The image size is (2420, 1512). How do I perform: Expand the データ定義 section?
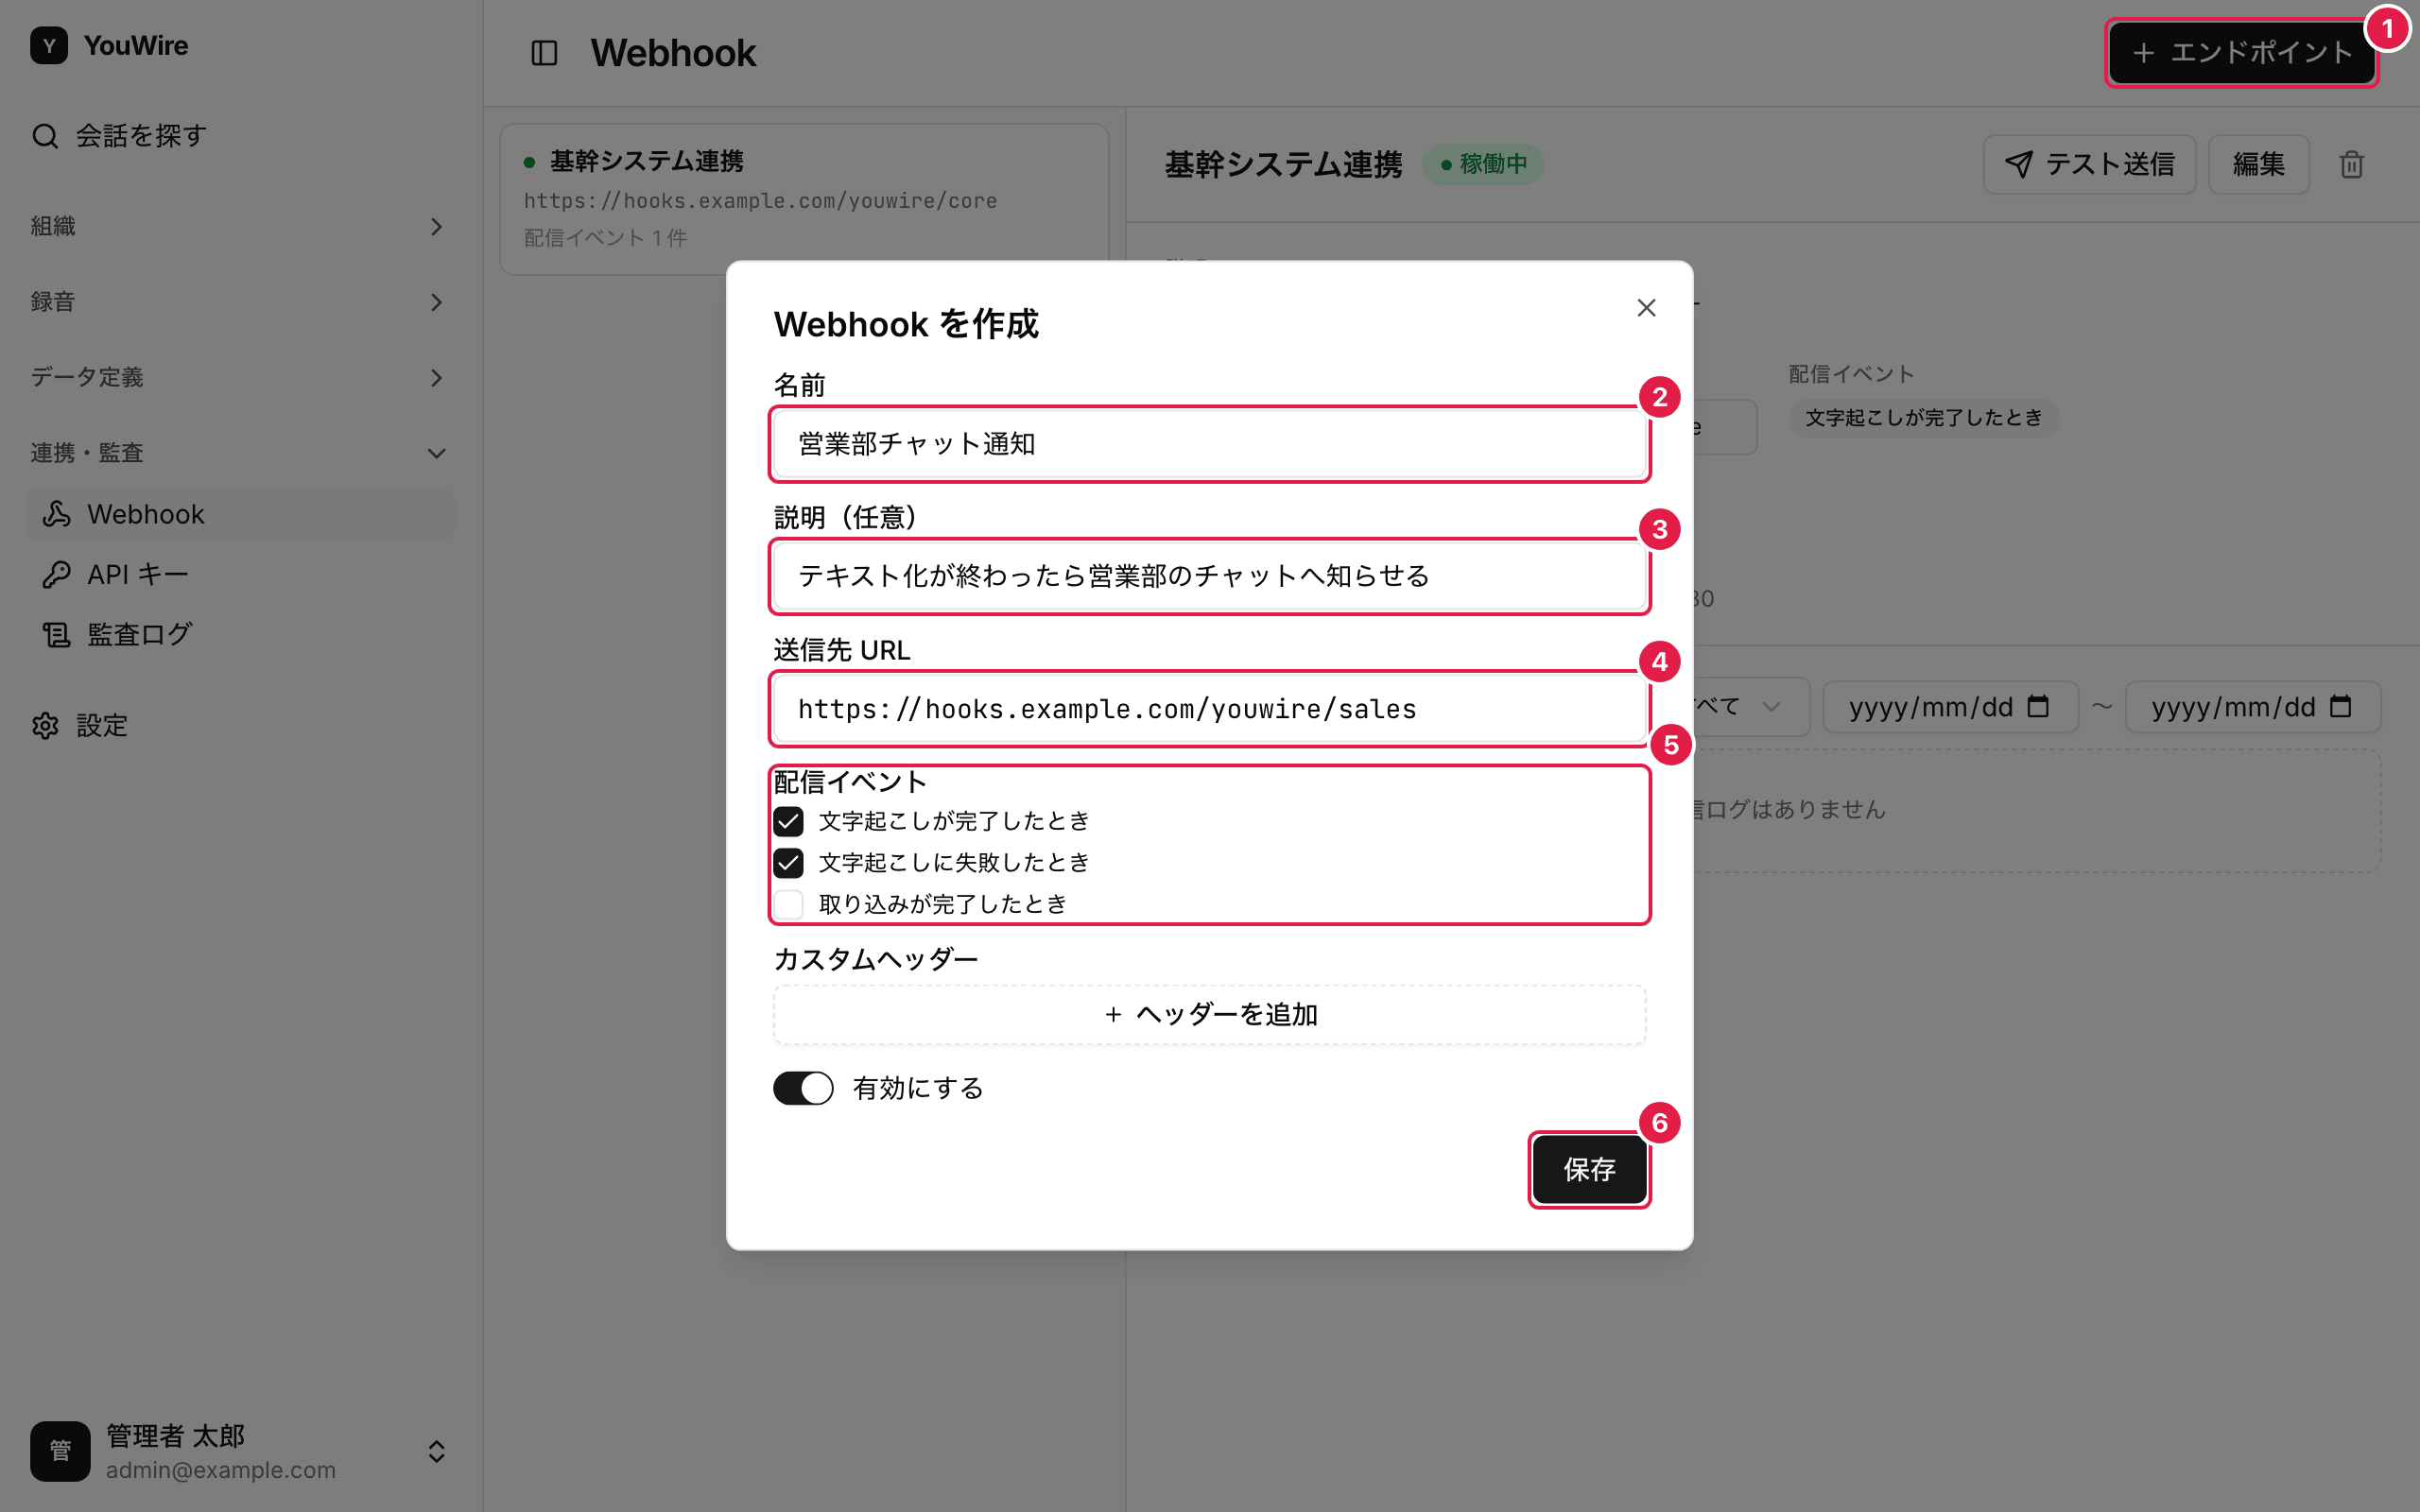[x=238, y=378]
